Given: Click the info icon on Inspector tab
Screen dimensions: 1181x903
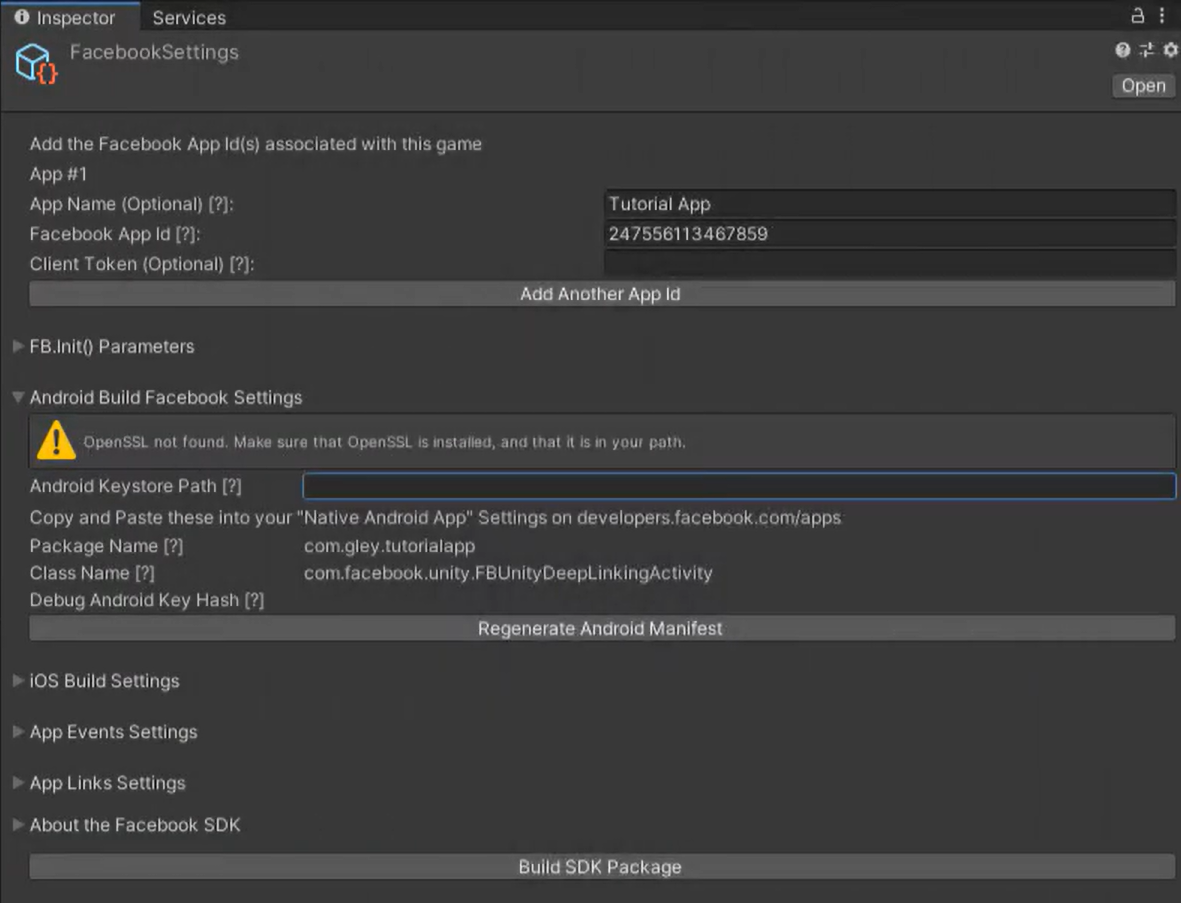Looking at the screenshot, I should (22, 17).
